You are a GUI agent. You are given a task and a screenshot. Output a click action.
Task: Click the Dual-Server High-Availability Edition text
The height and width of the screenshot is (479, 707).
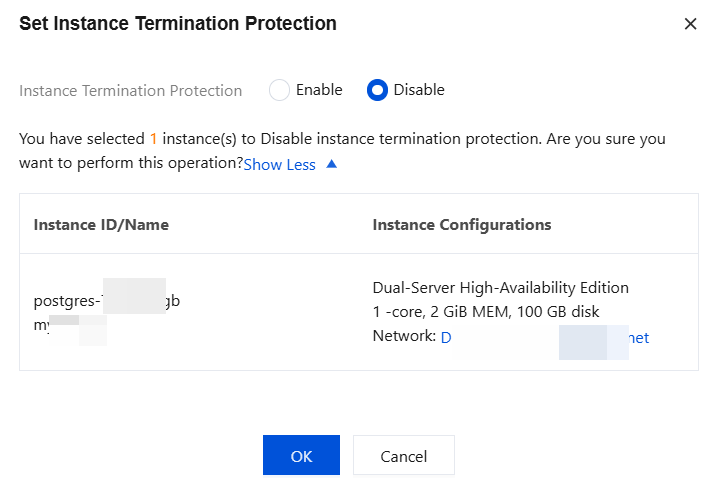[x=500, y=288]
